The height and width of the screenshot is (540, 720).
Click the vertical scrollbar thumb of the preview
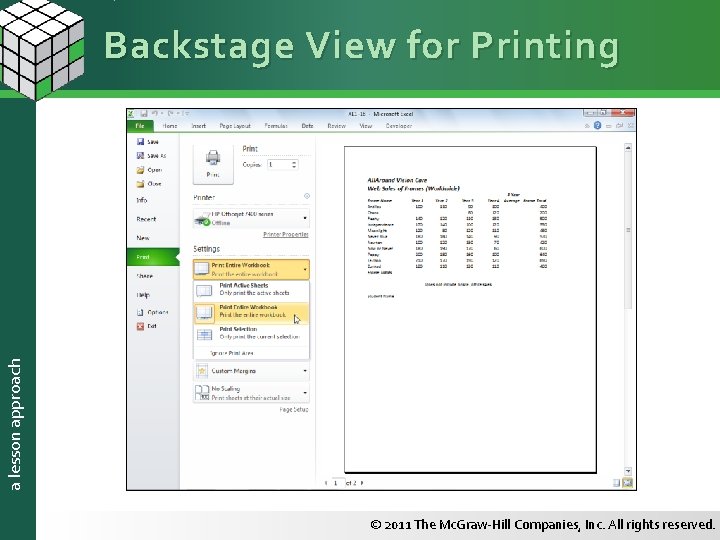pyautogui.click(x=628, y=230)
